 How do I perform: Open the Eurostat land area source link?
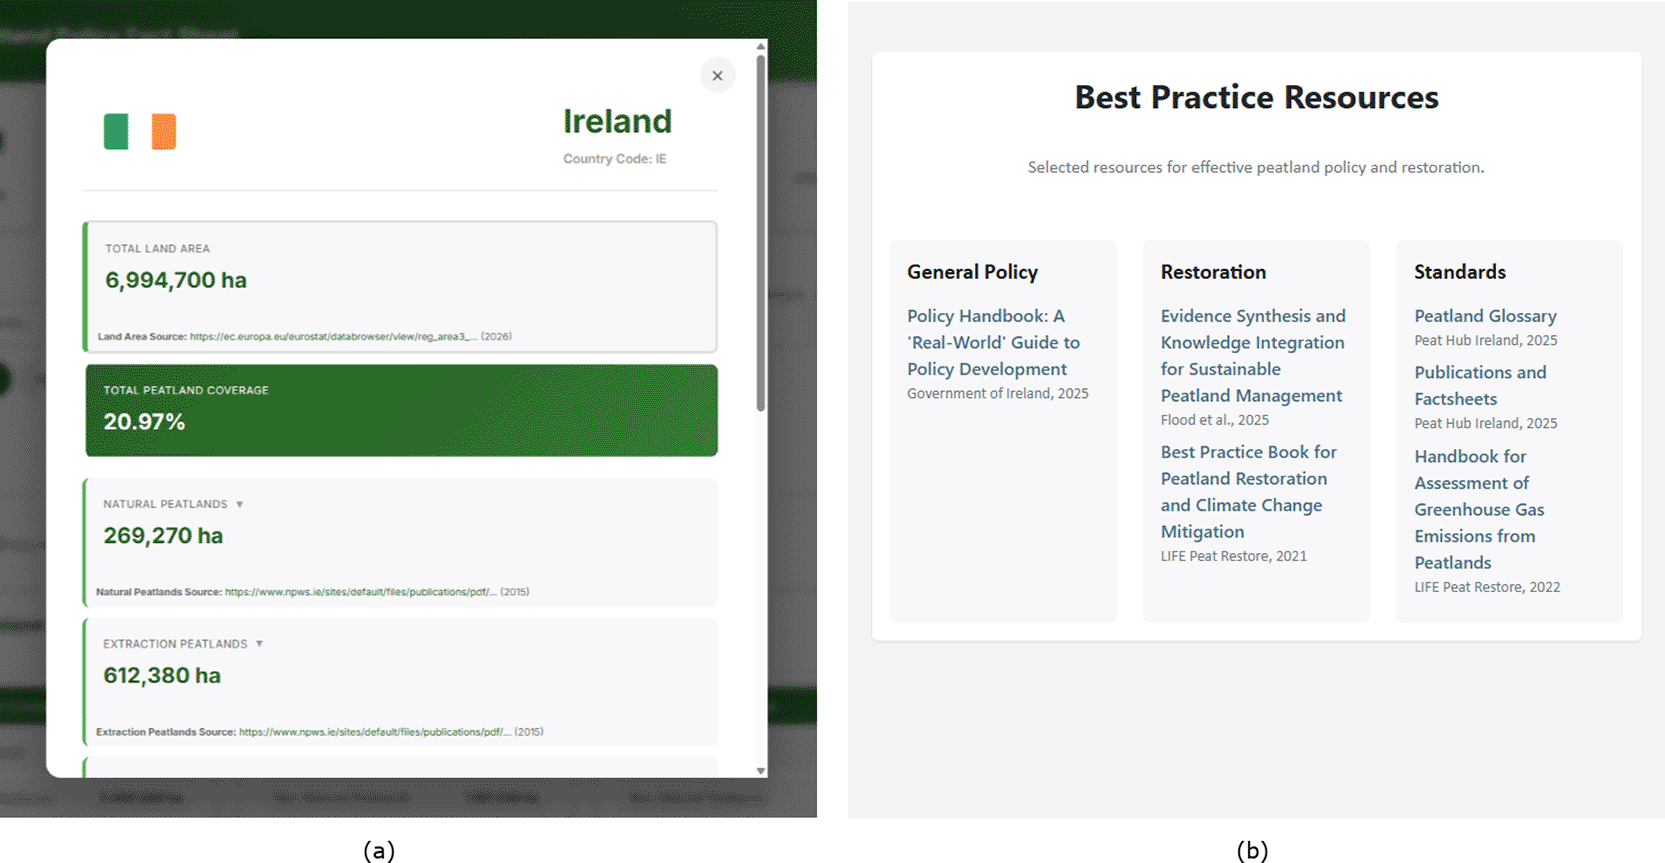pos(333,337)
